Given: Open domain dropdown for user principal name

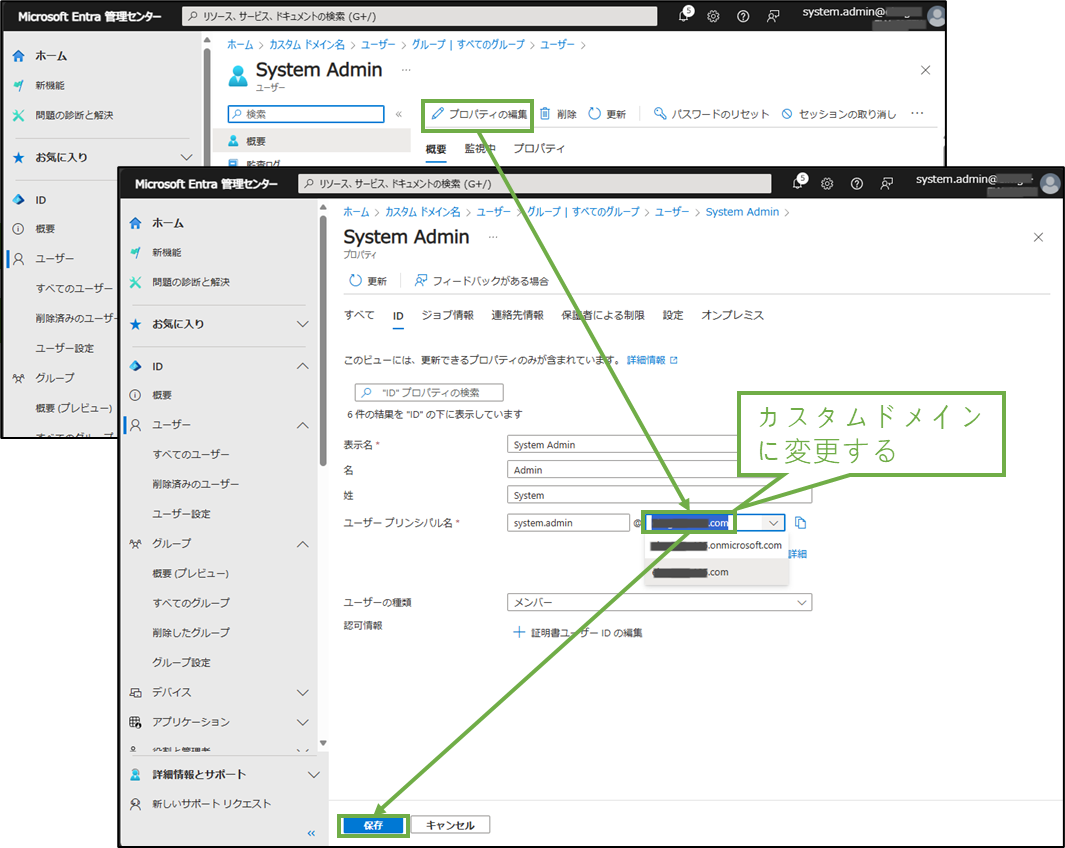Looking at the screenshot, I should (773, 523).
